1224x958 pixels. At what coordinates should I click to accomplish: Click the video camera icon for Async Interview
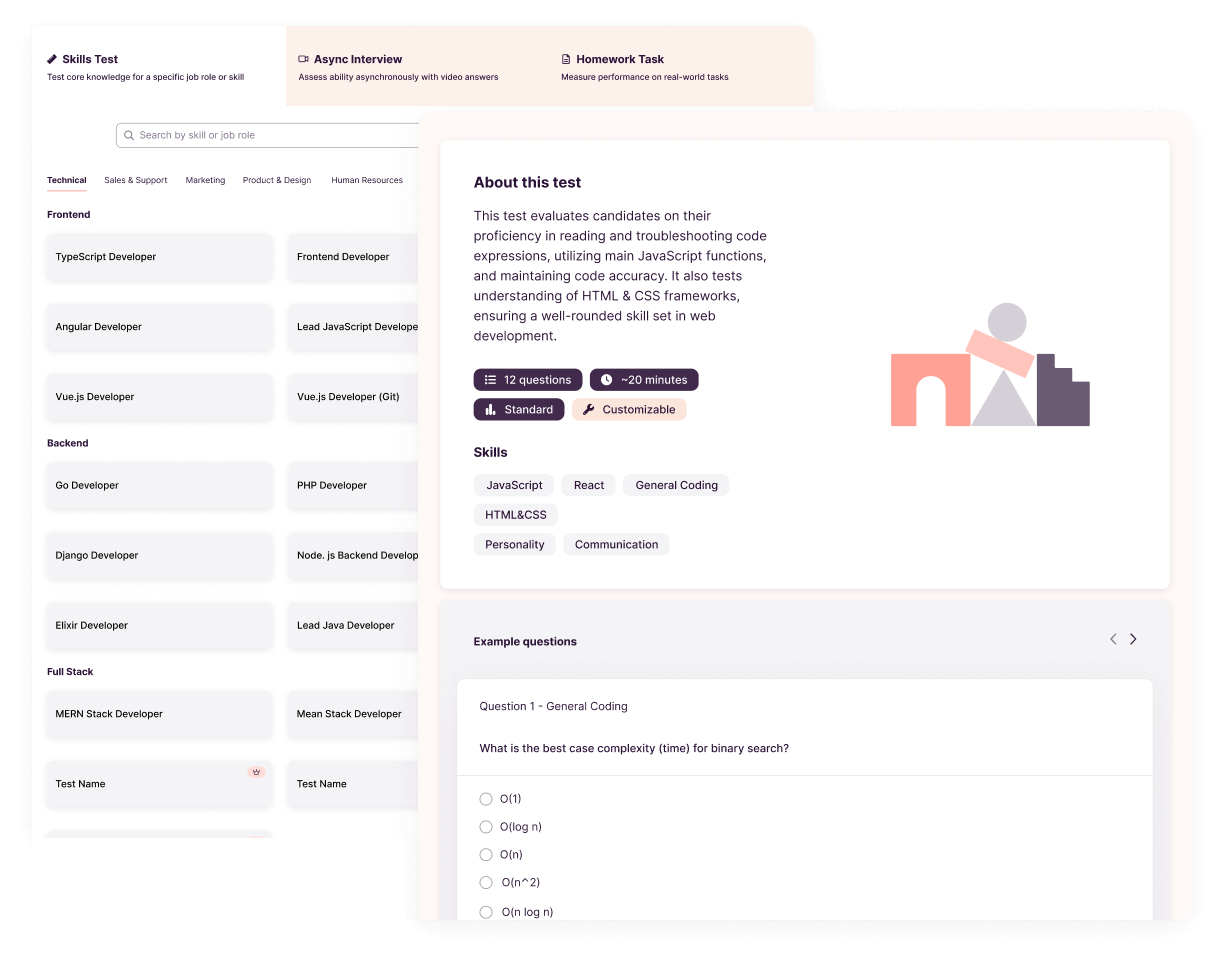tap(304, 59)
